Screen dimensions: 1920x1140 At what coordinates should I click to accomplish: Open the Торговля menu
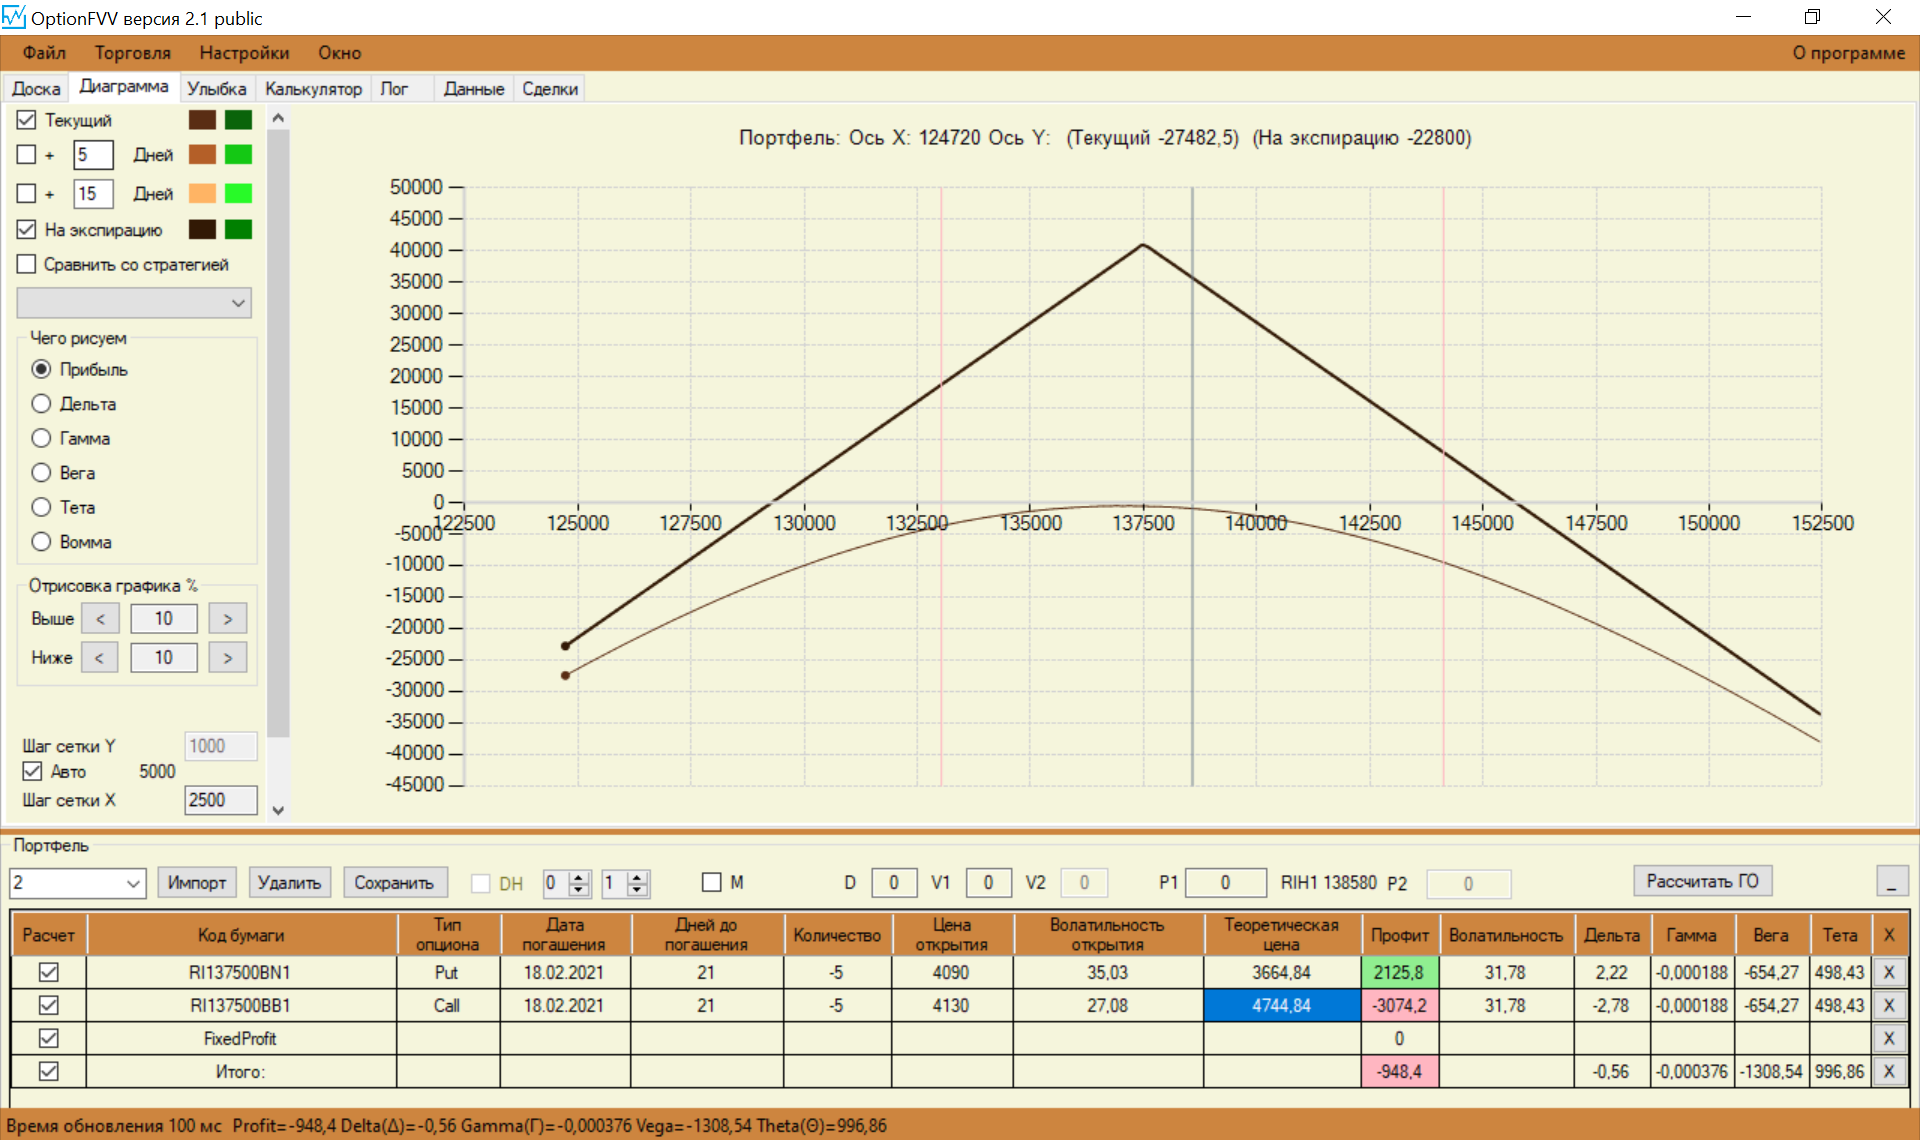(132, 53)
